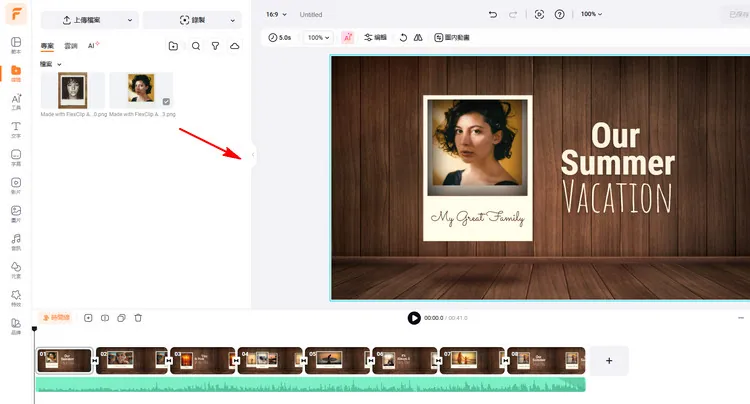Viewport: 750px width, 404px height.
Task: Toggle the checkbox on the second photo thumbnail
Action: click(x=166, y=101)
